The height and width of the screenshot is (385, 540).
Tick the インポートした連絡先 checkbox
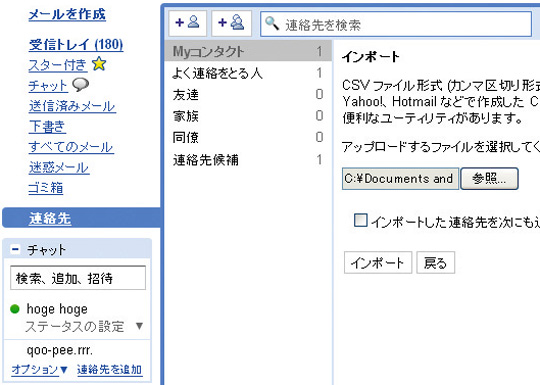(x=361, y=220)
